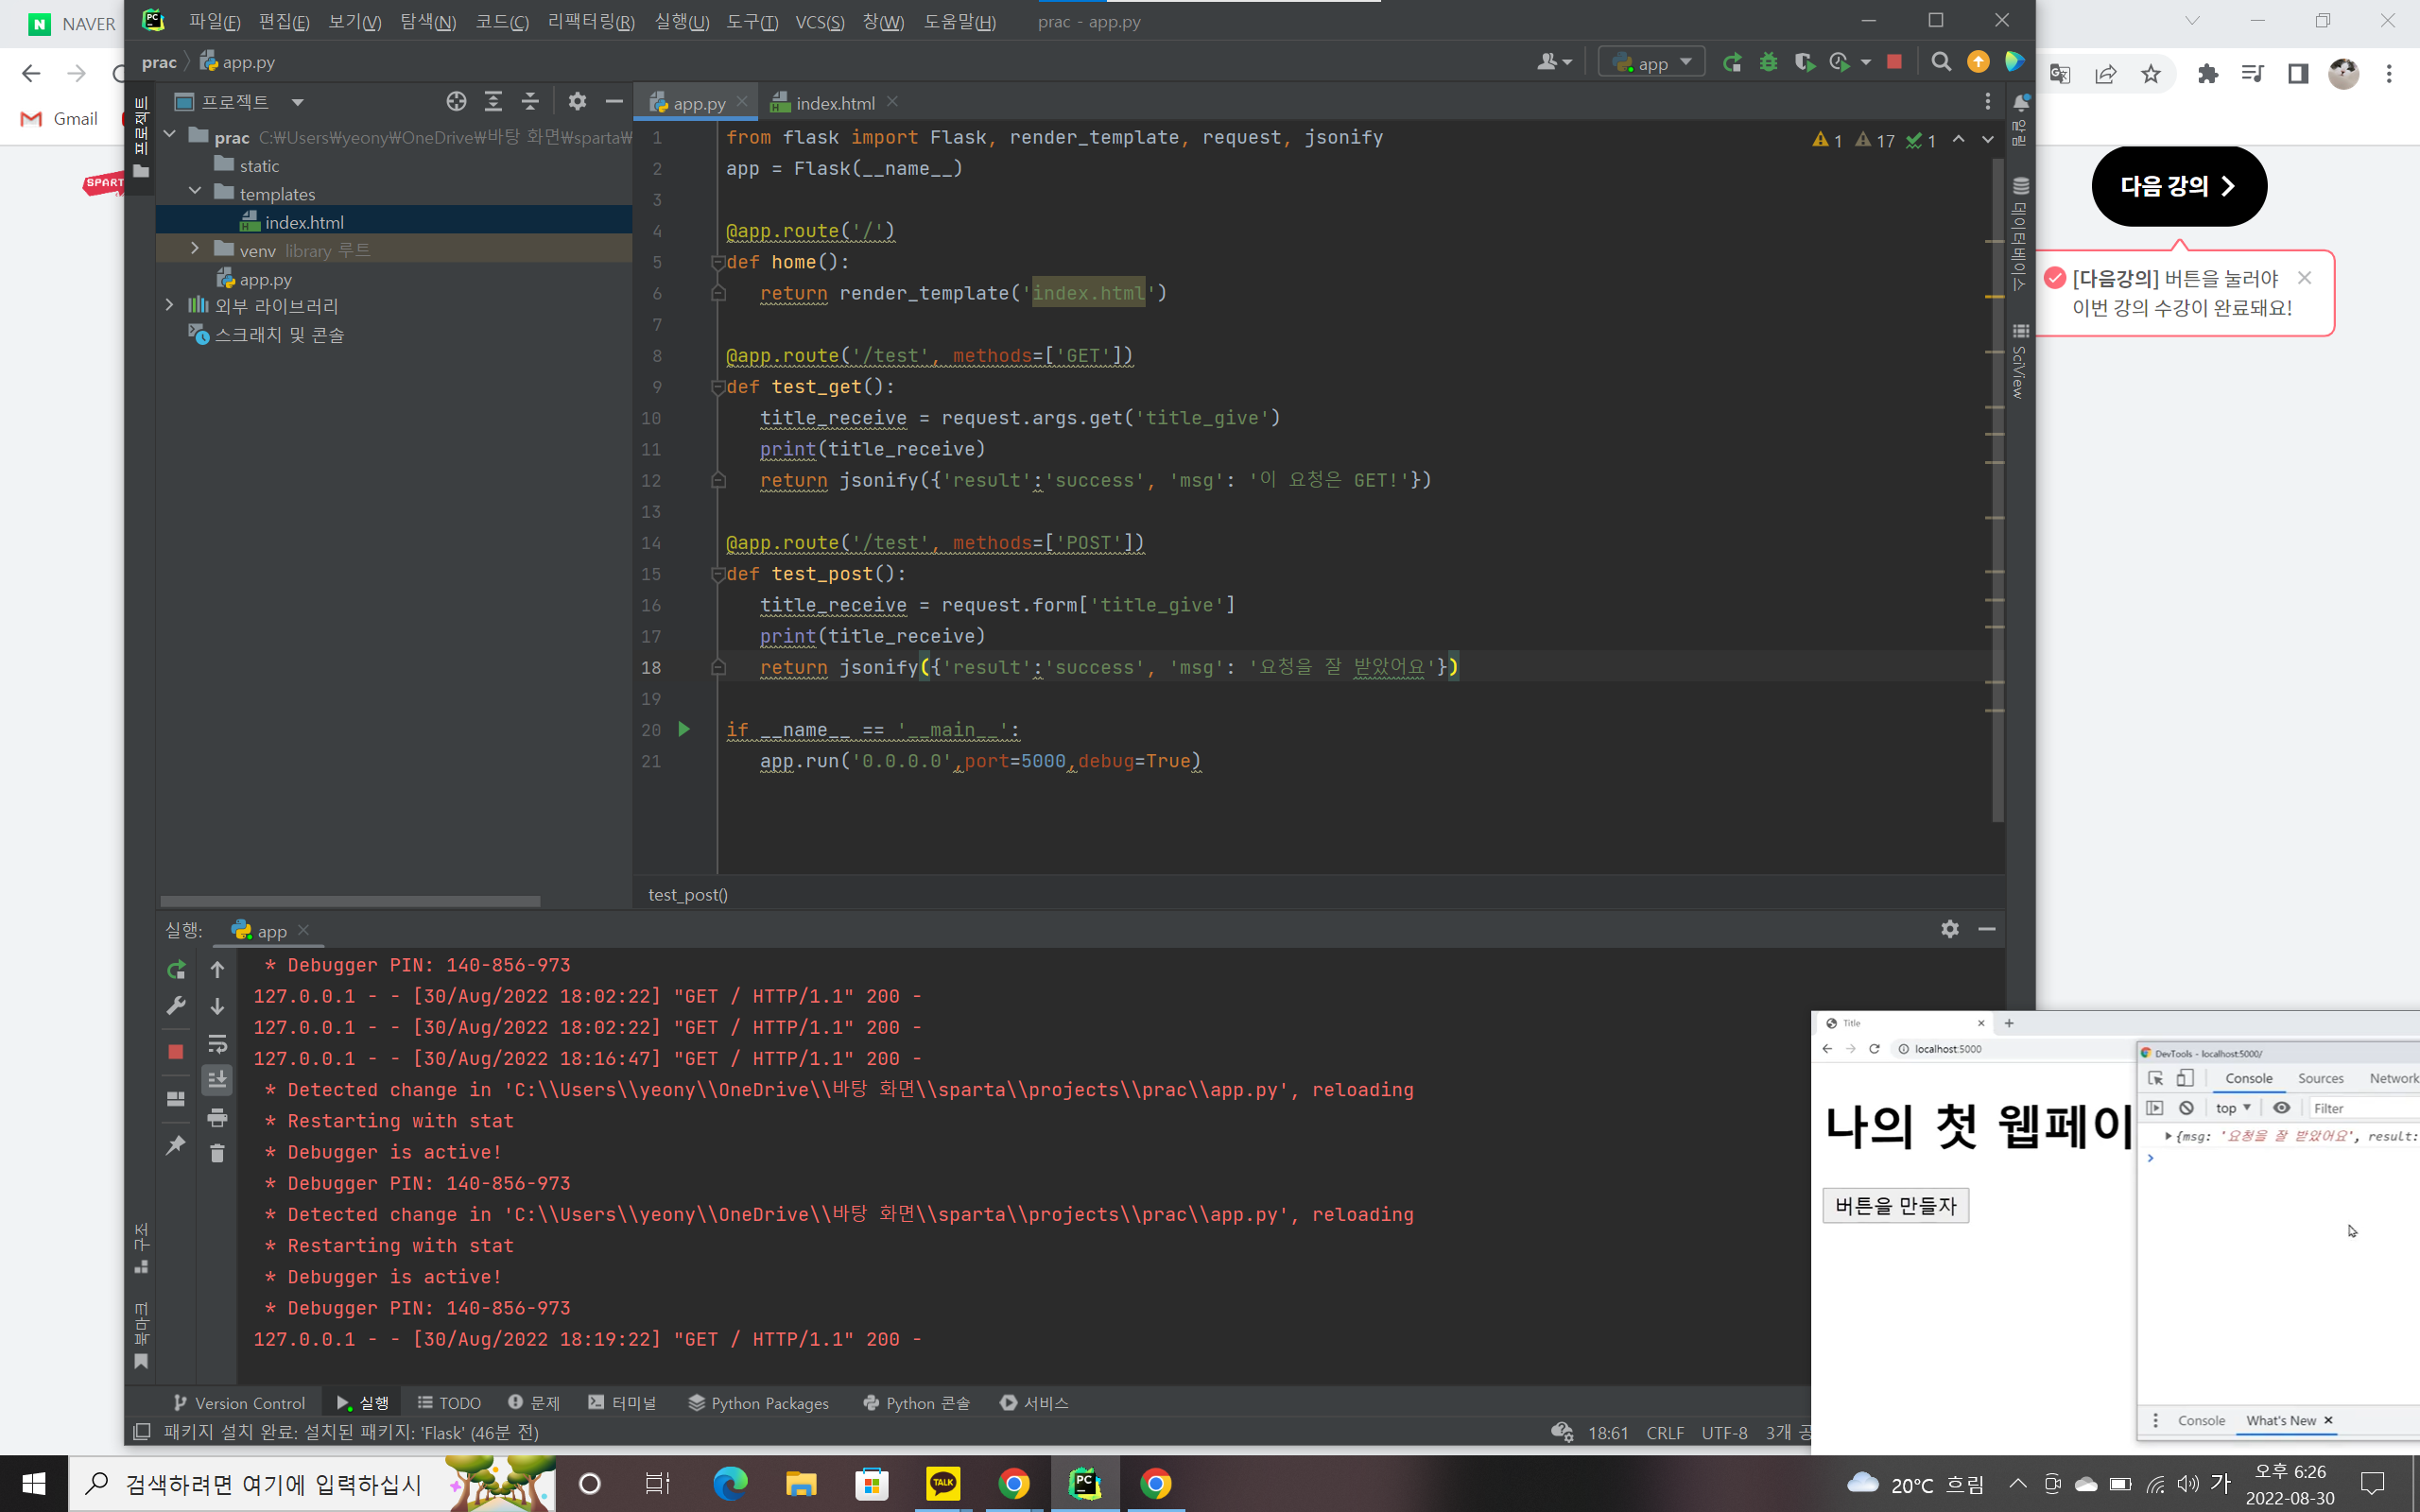2420x1512 pixels.
Task: Stop the running app via the red square in the toolbar
Action: point(1894,62)
